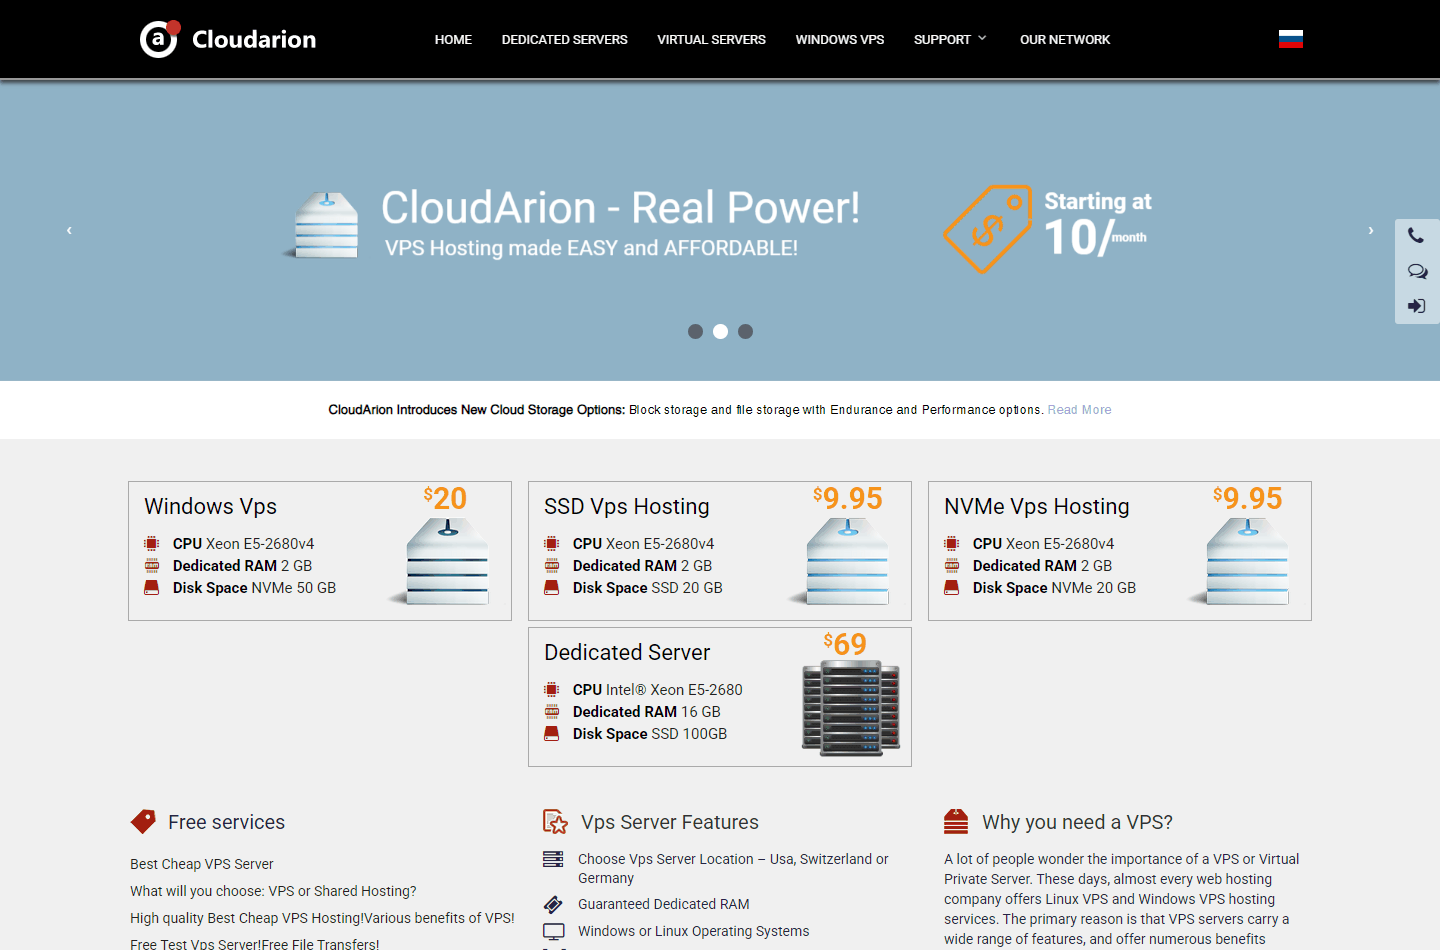Open High quality Best Cheap VPS link

tap(322, 918)
